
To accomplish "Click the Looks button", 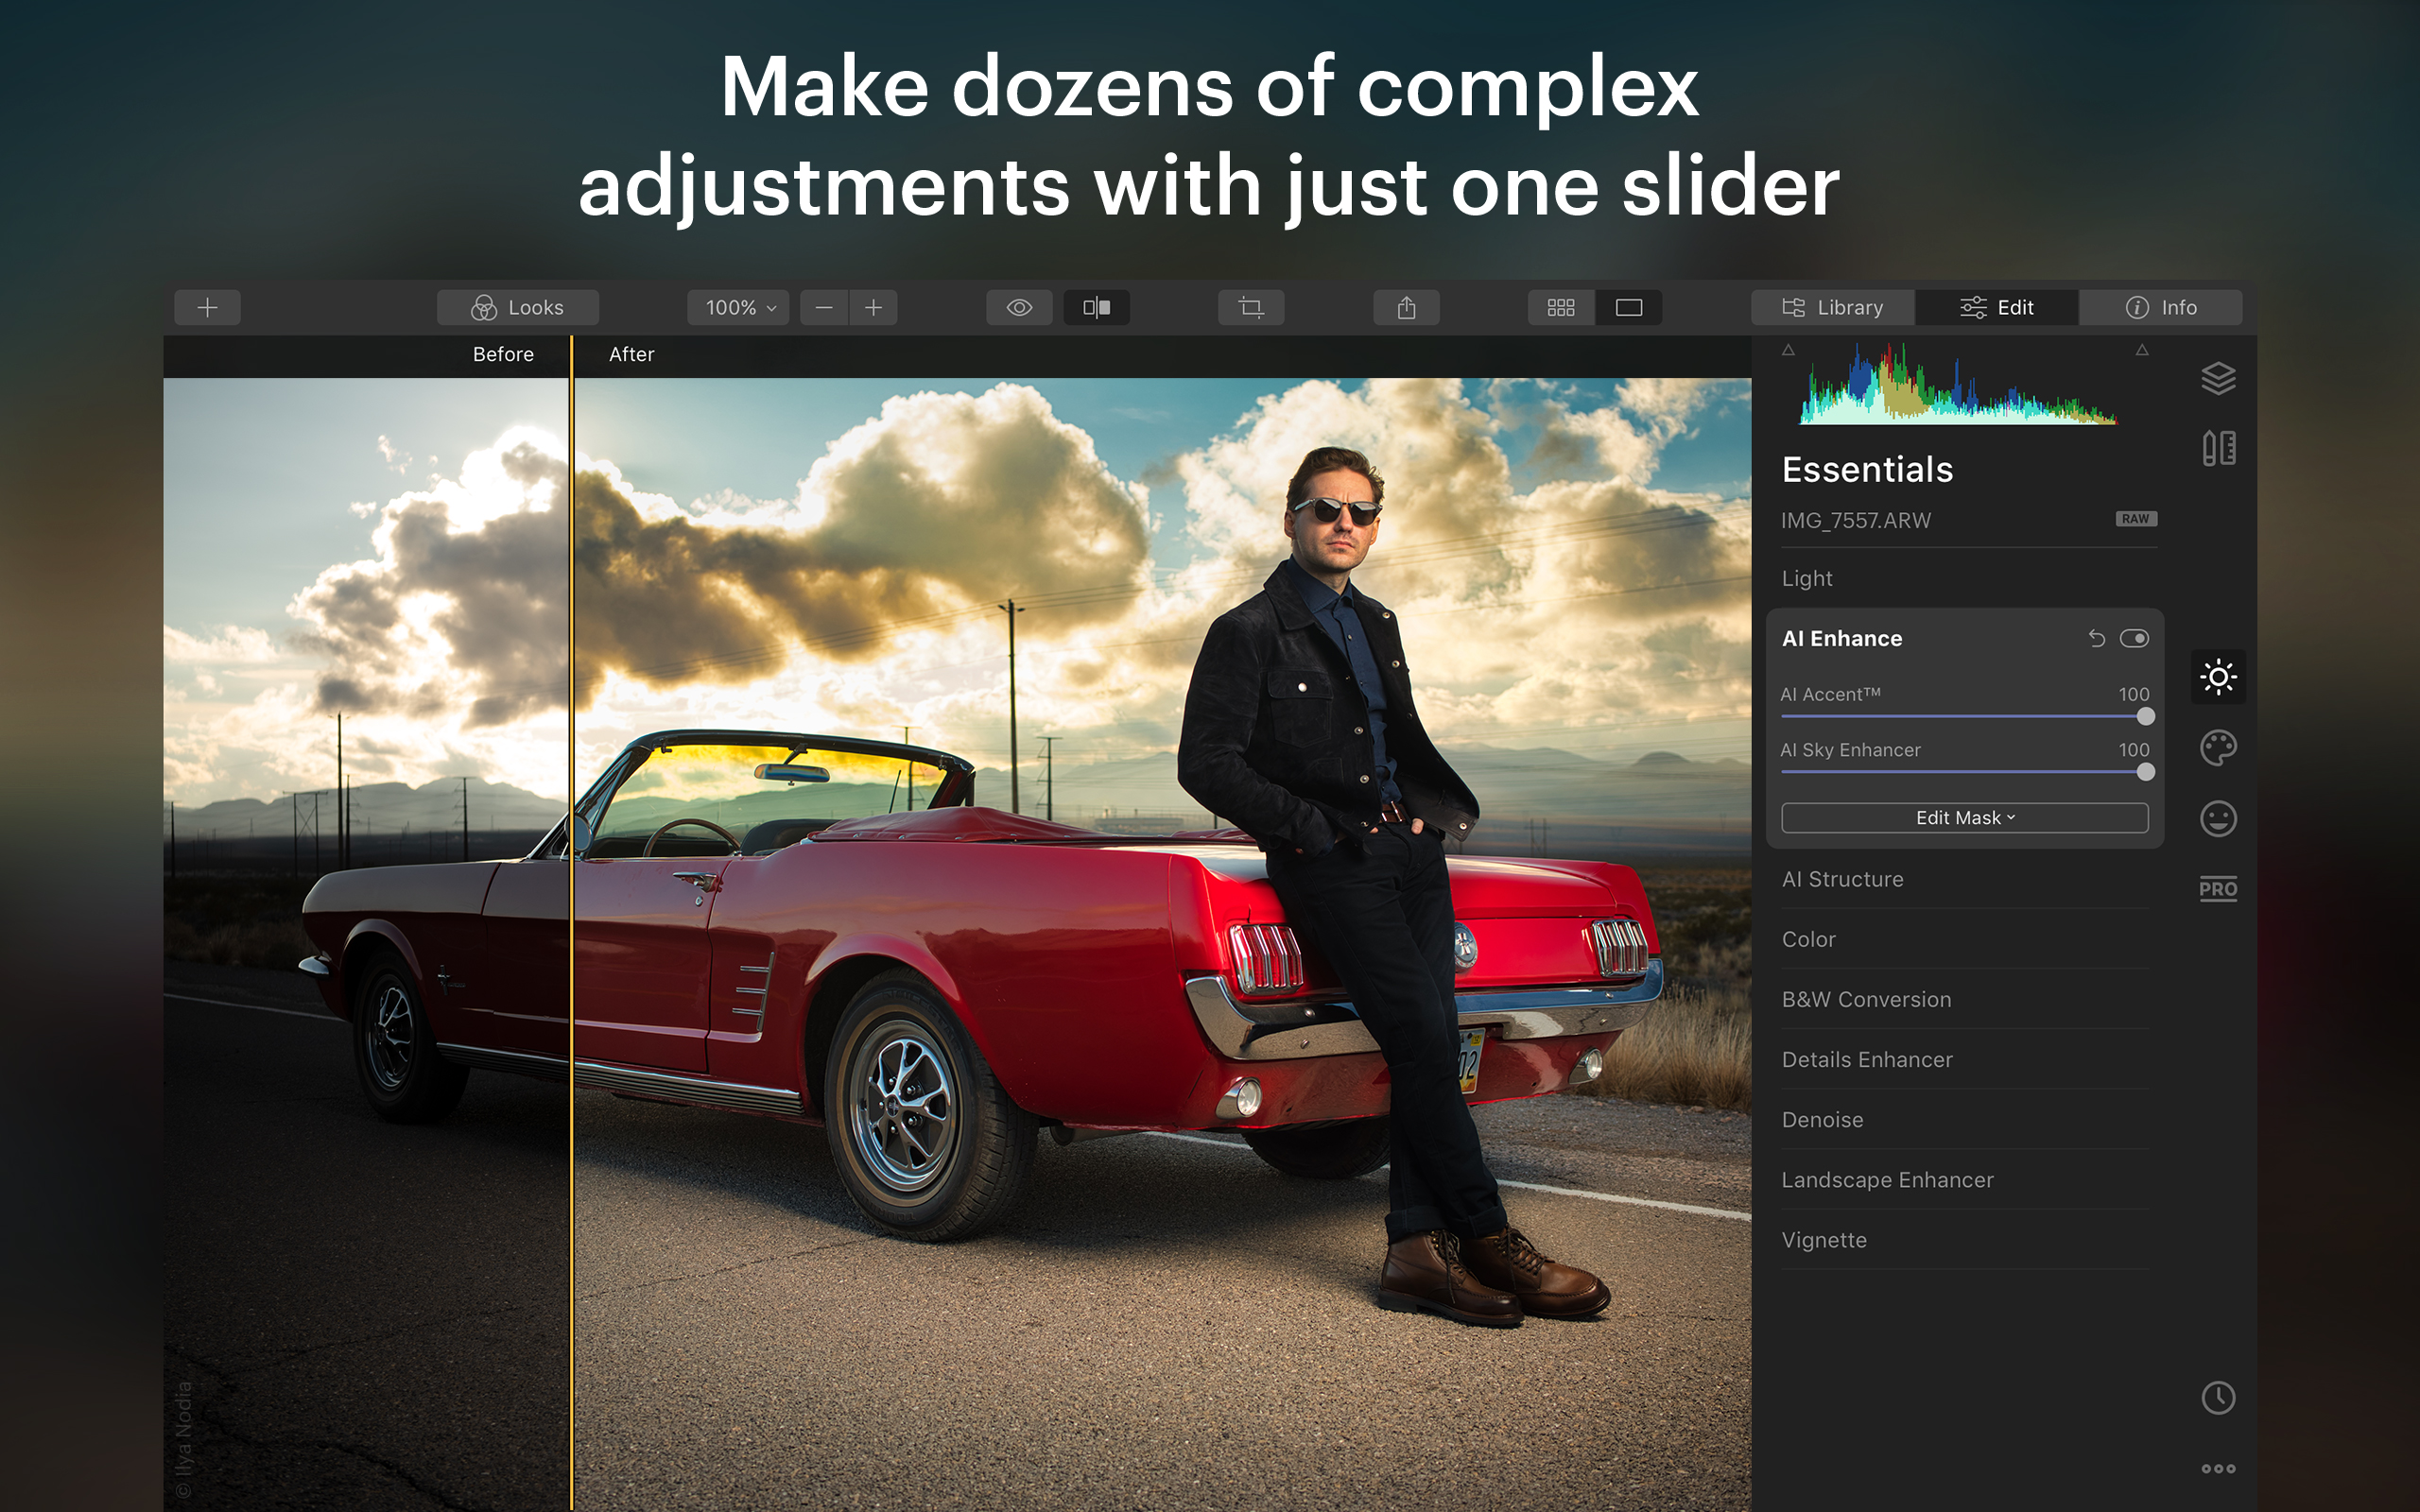I will pyautogui.click(x=518, y=308).
